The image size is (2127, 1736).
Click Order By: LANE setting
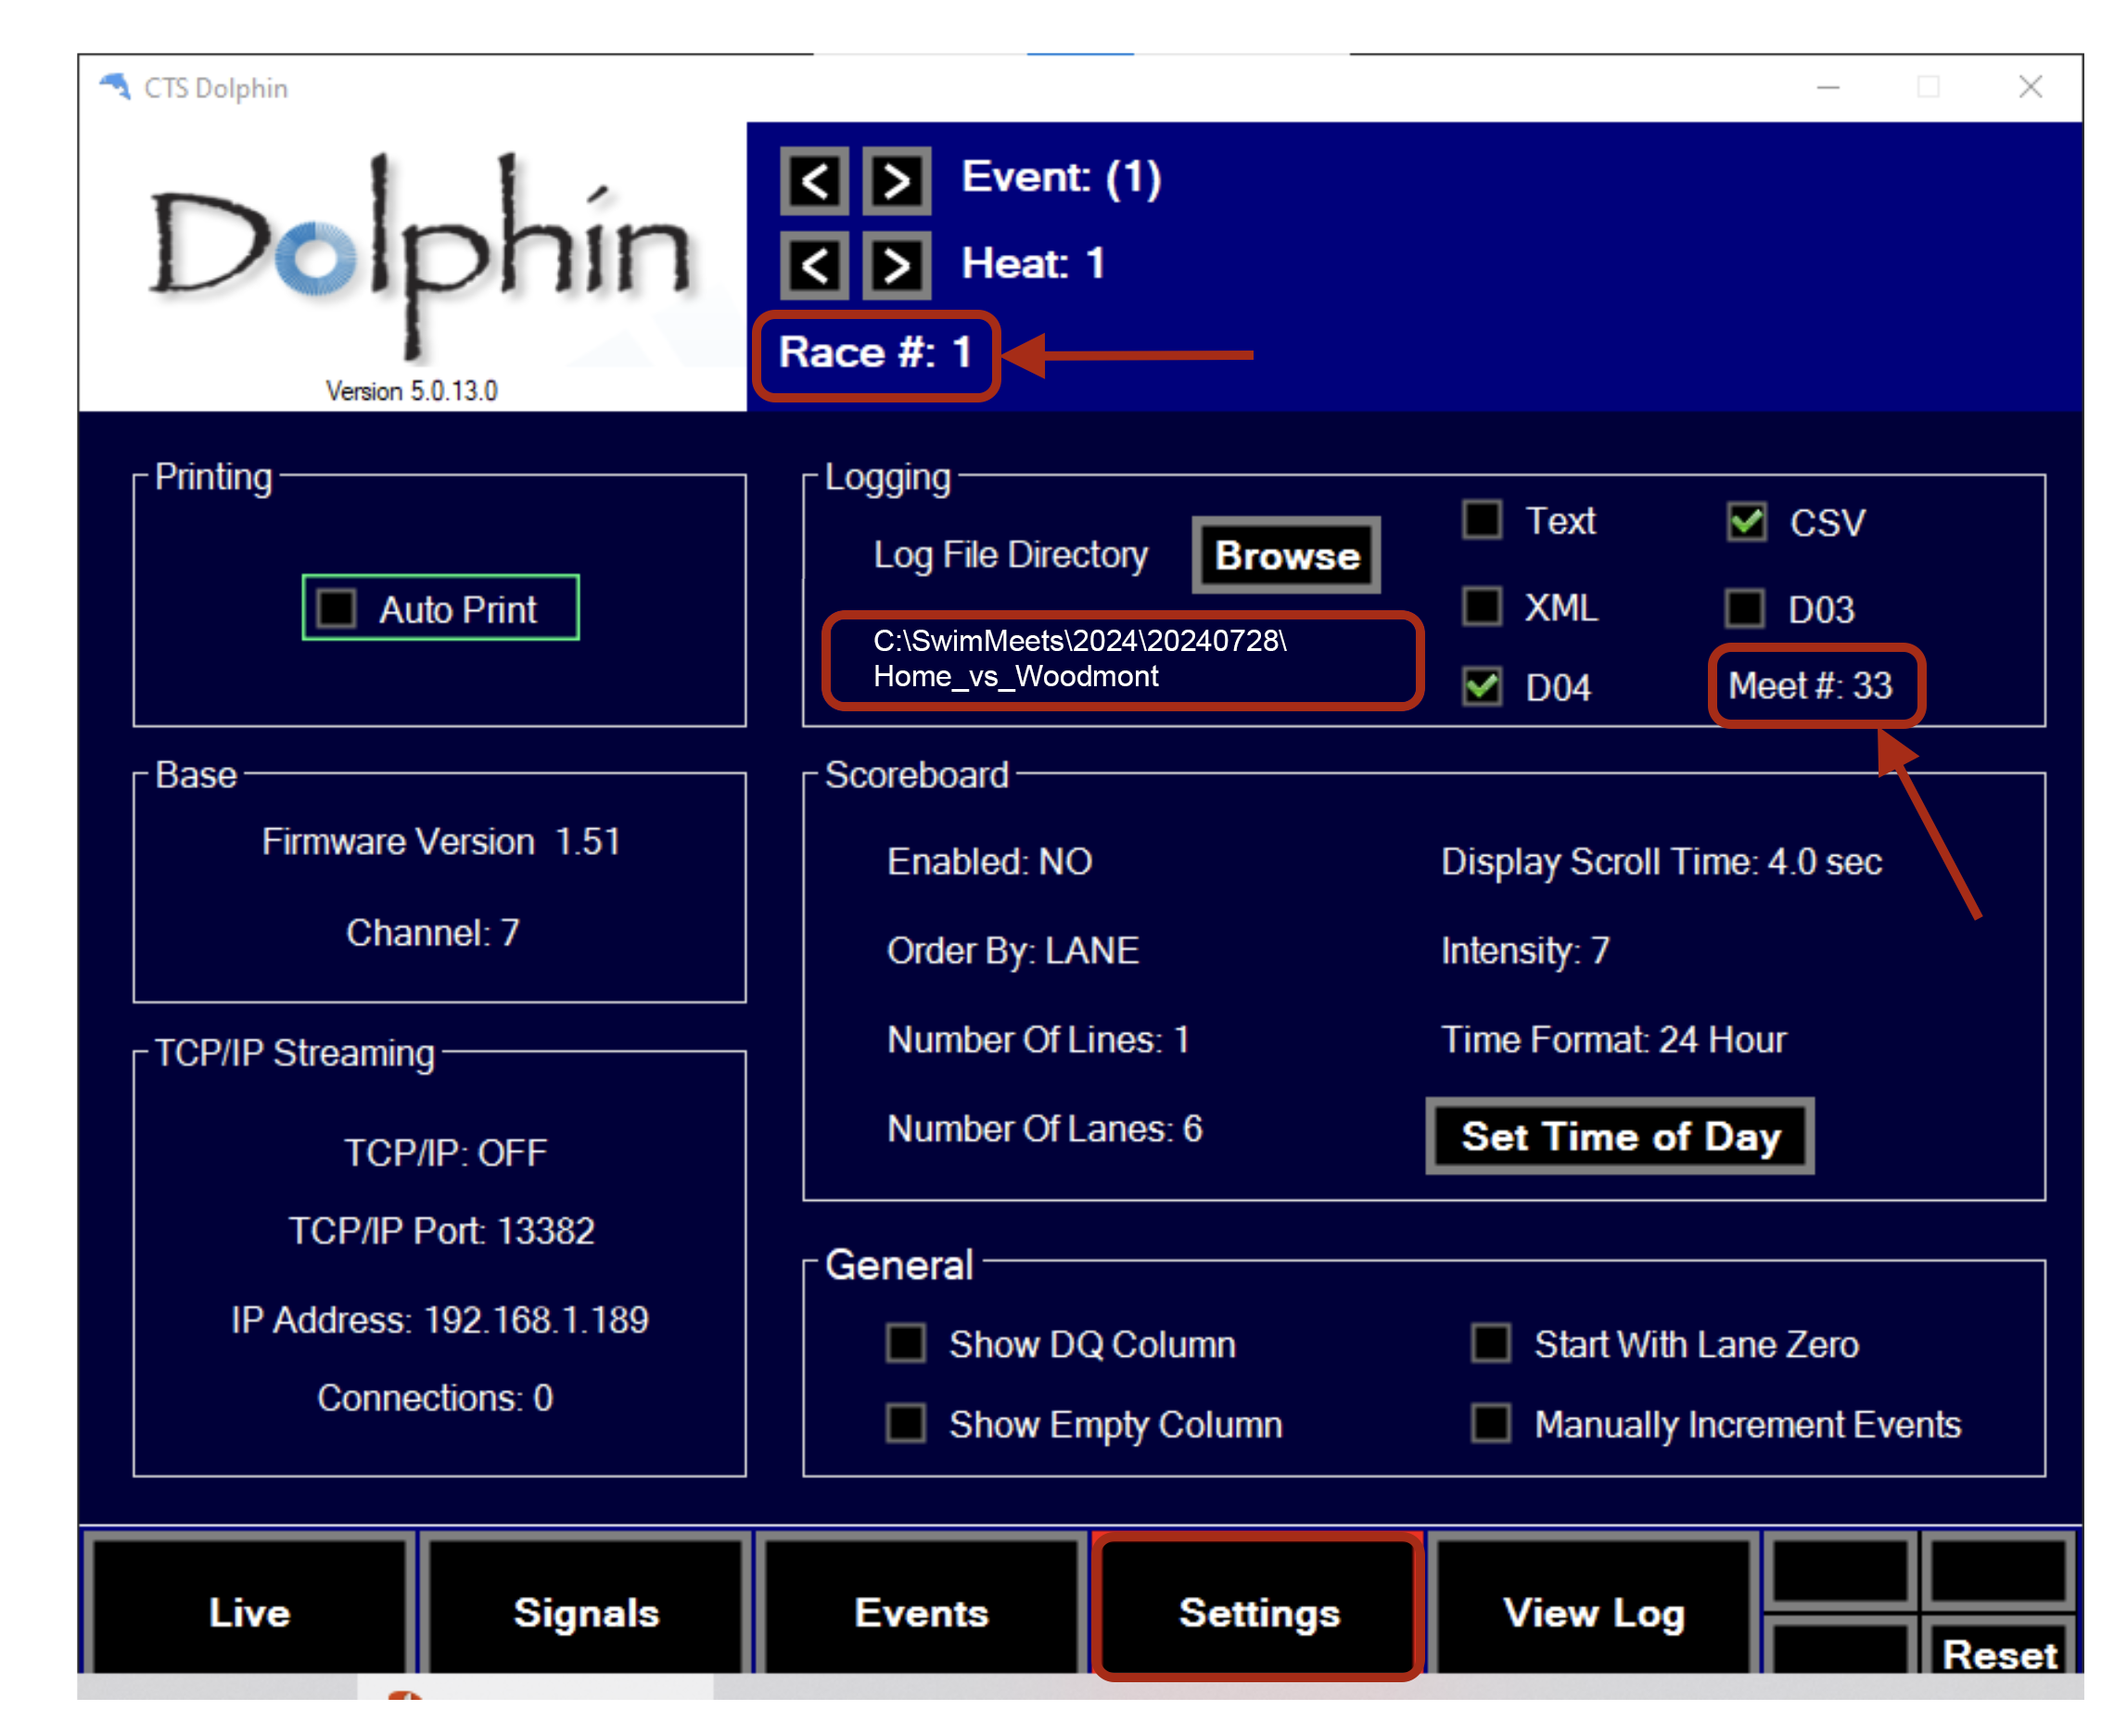point(1013,951)
